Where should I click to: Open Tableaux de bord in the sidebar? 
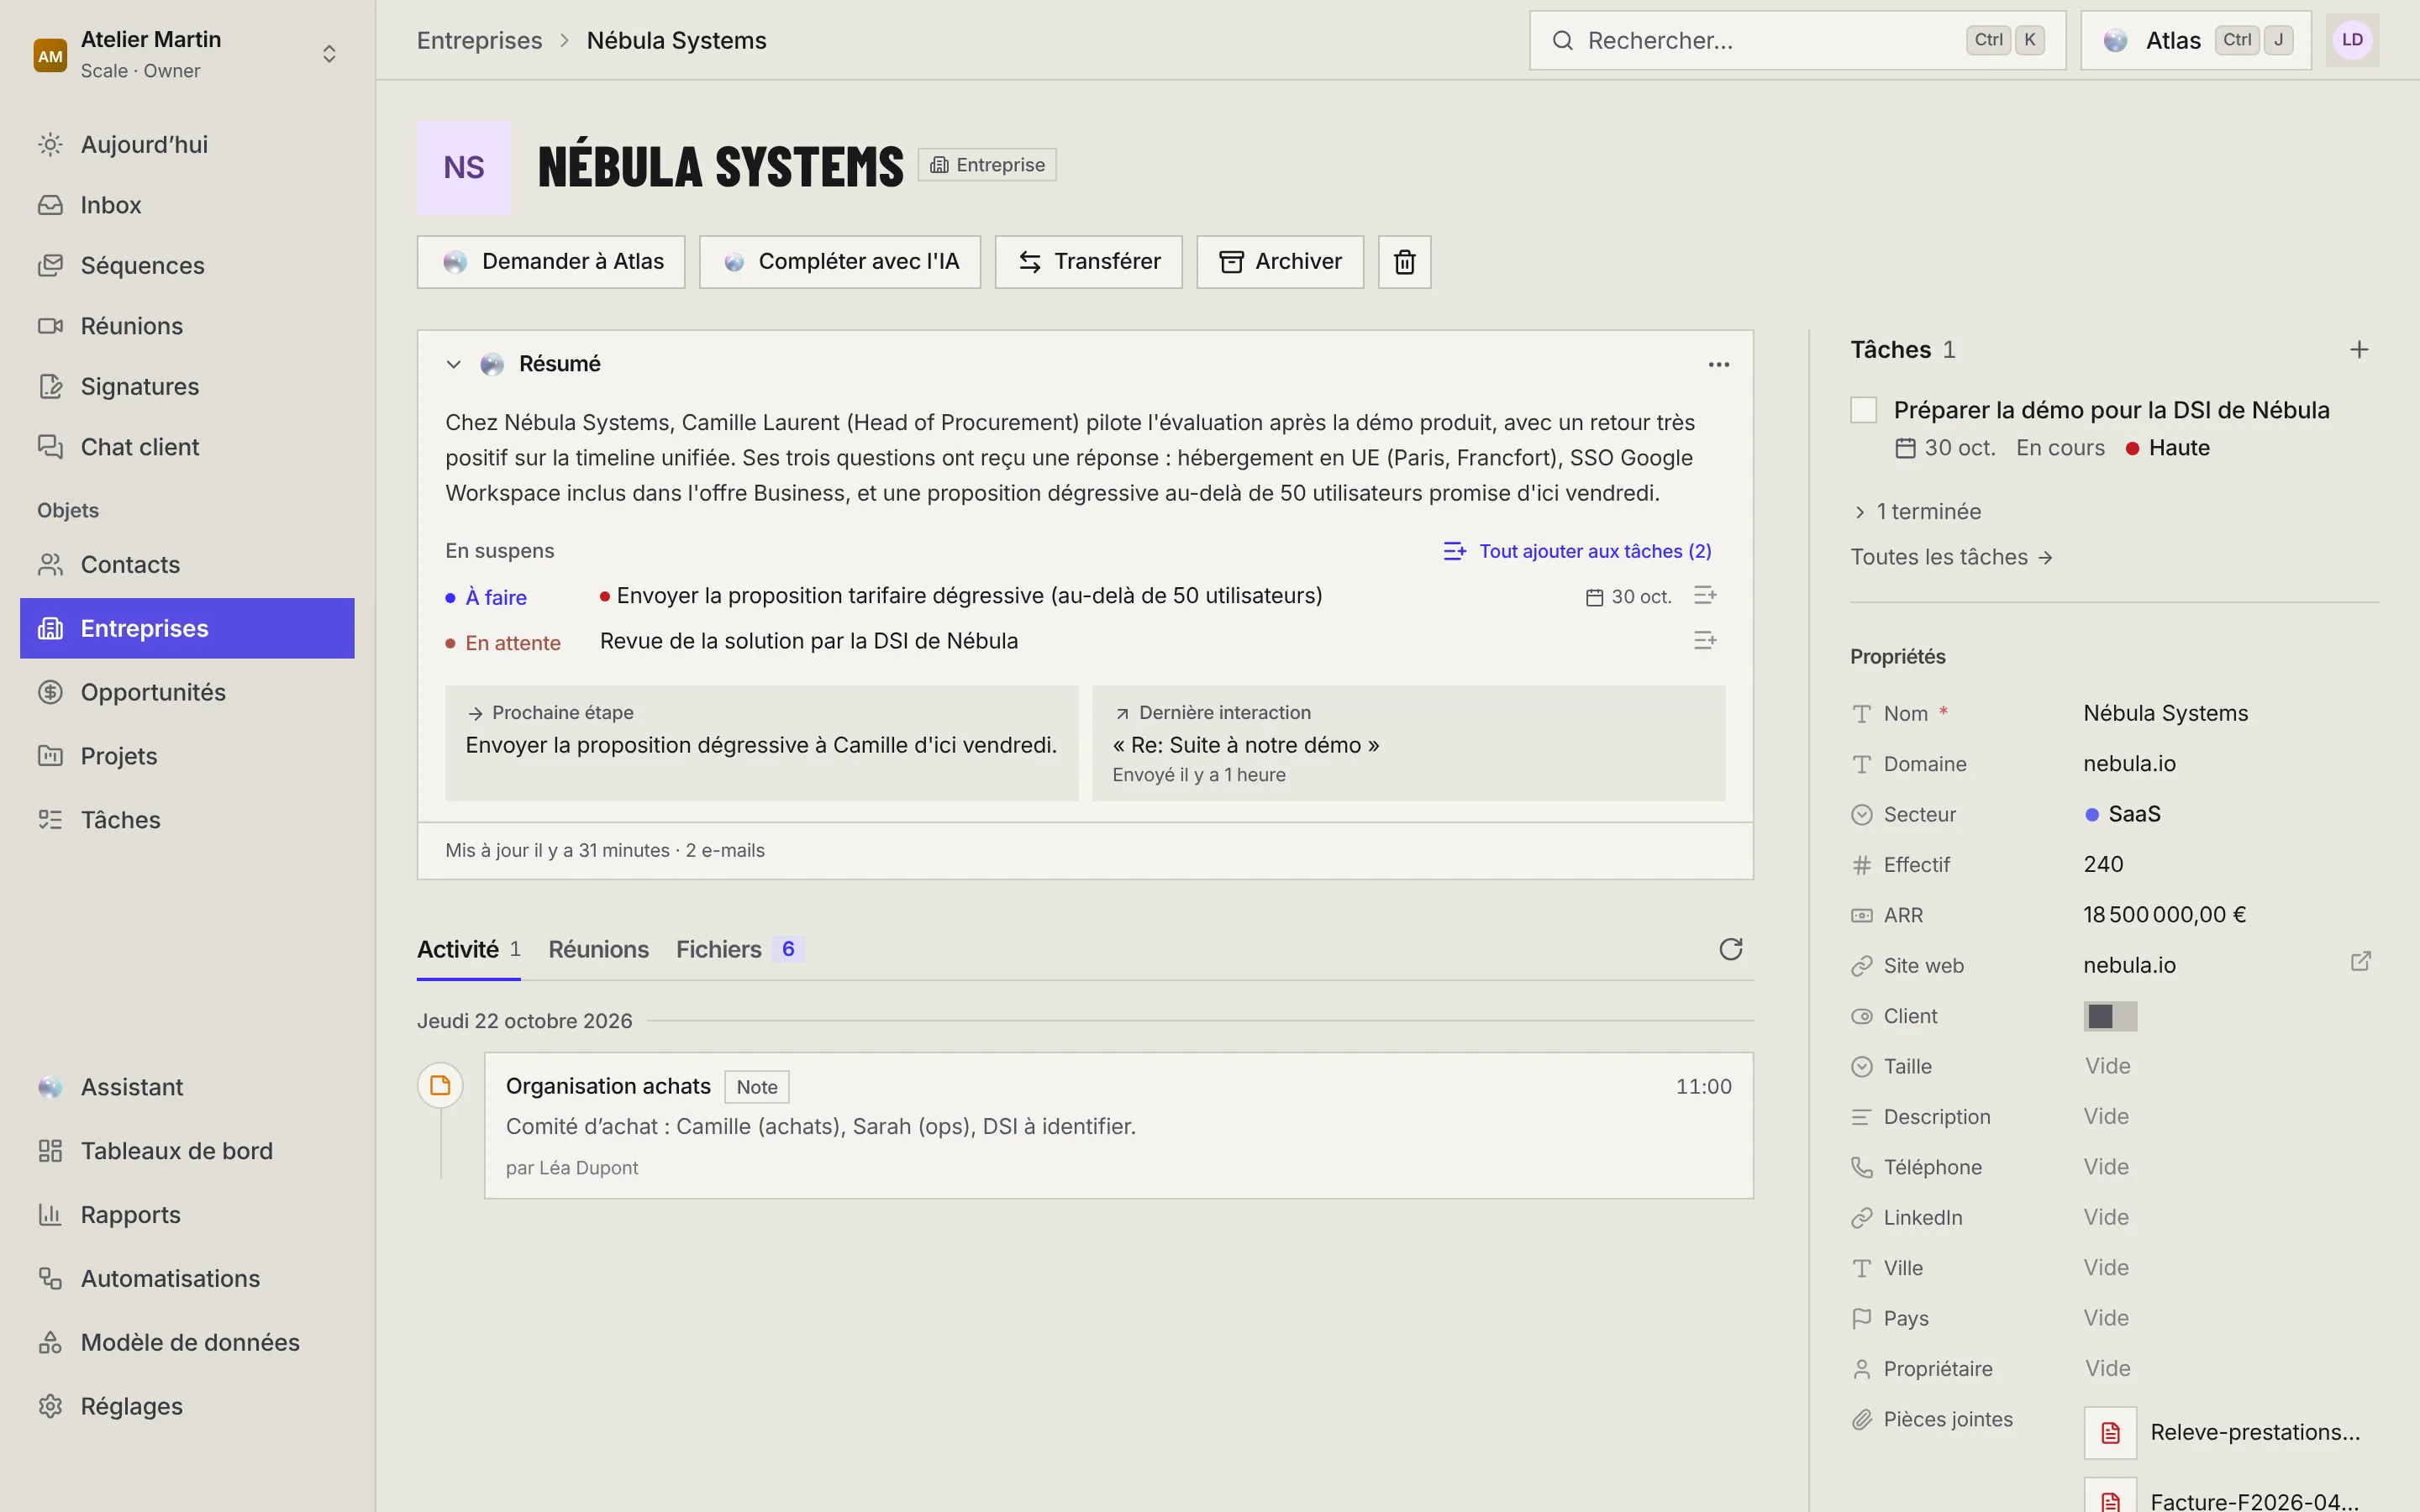(x=187, y=1151)
